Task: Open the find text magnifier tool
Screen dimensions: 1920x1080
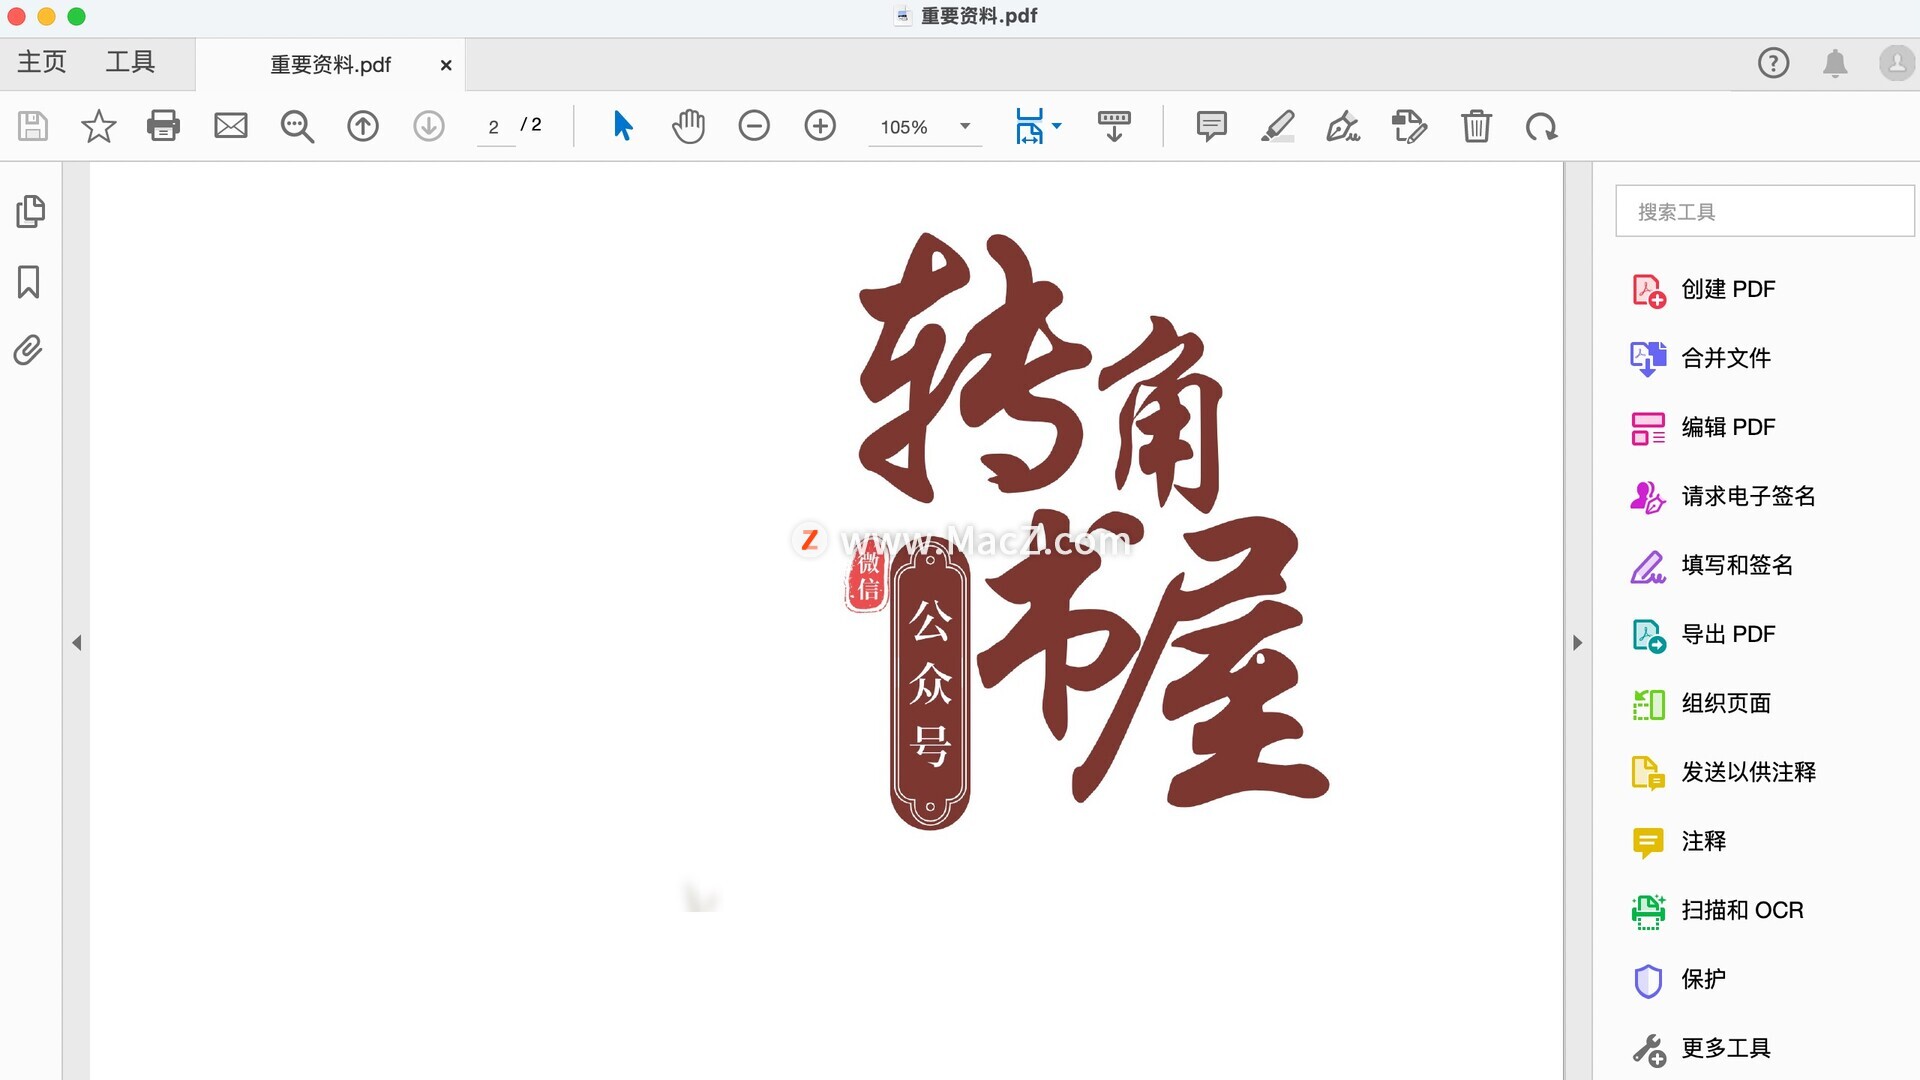Action: (297, 127)
